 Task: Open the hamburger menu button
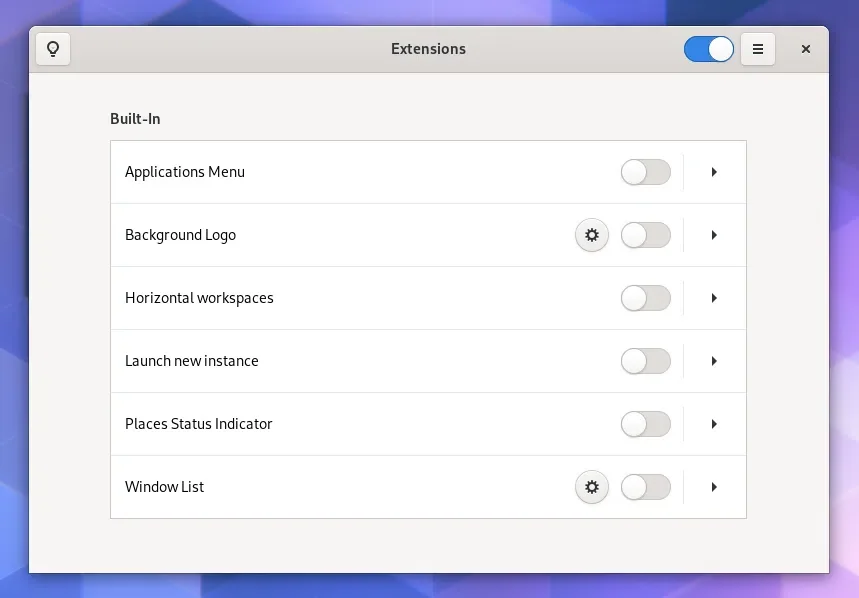758,49
